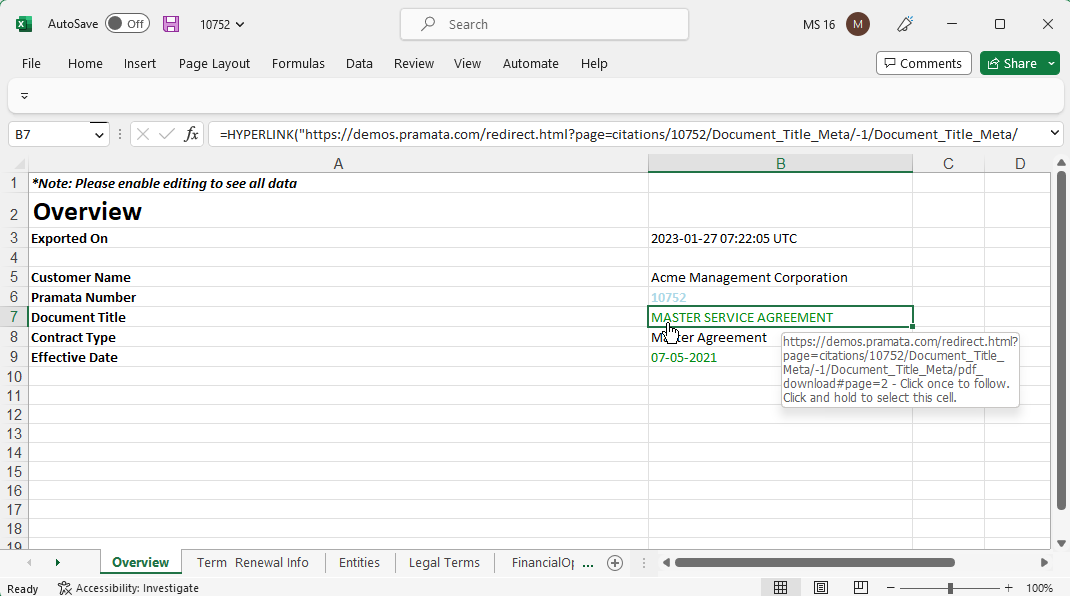Expand the Share button dropdown arrow
The width and height of the screenshot is (1070, 596).
(1052, 63)
